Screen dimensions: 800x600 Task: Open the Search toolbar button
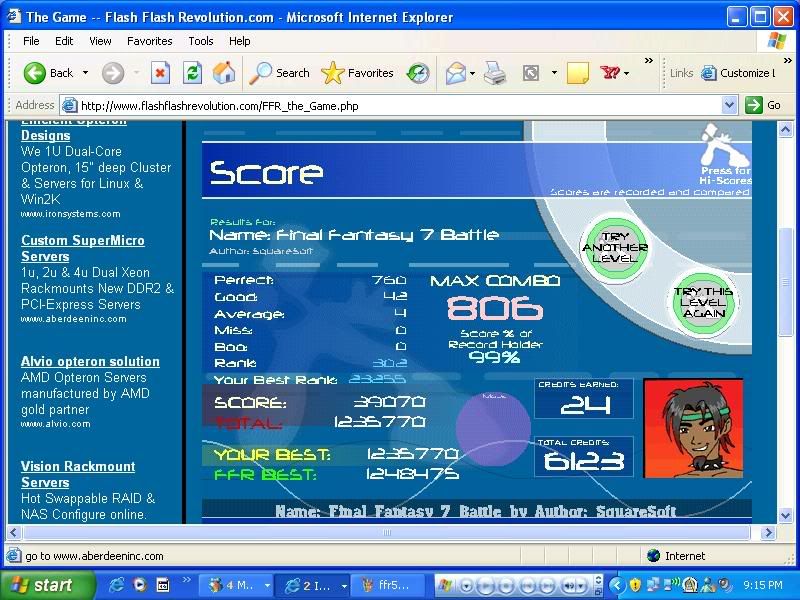pos(280,73)
